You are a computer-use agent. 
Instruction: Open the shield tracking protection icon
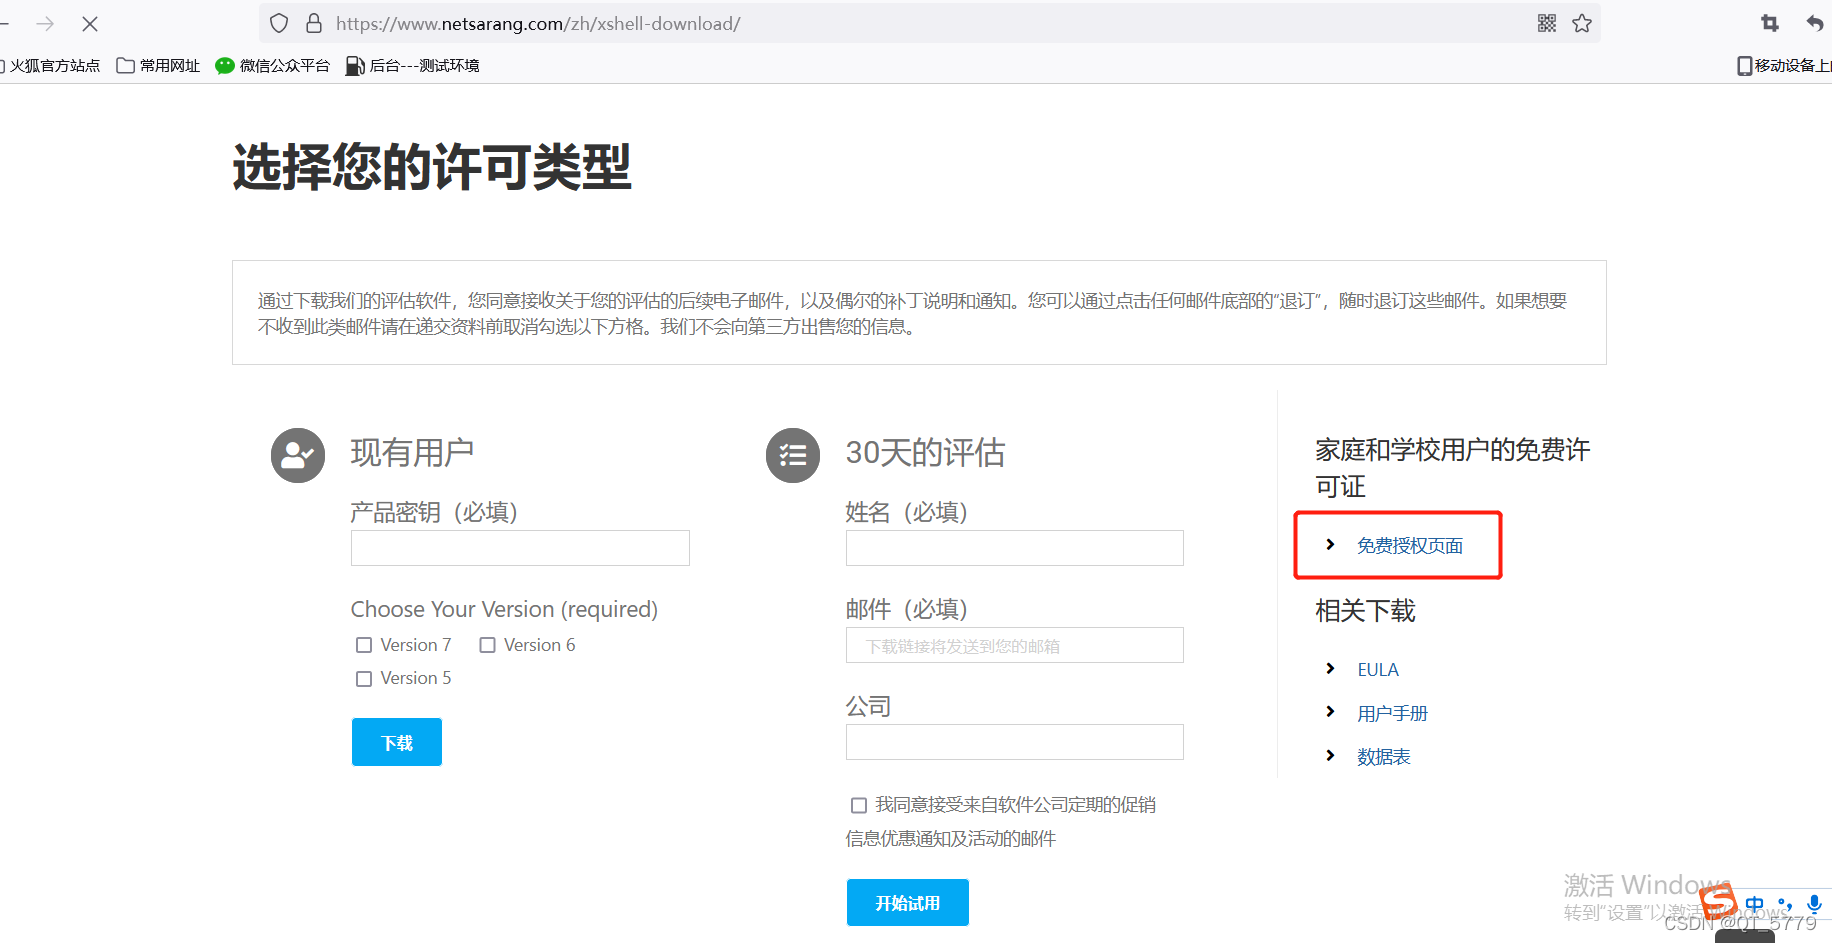tap(279, 23)
